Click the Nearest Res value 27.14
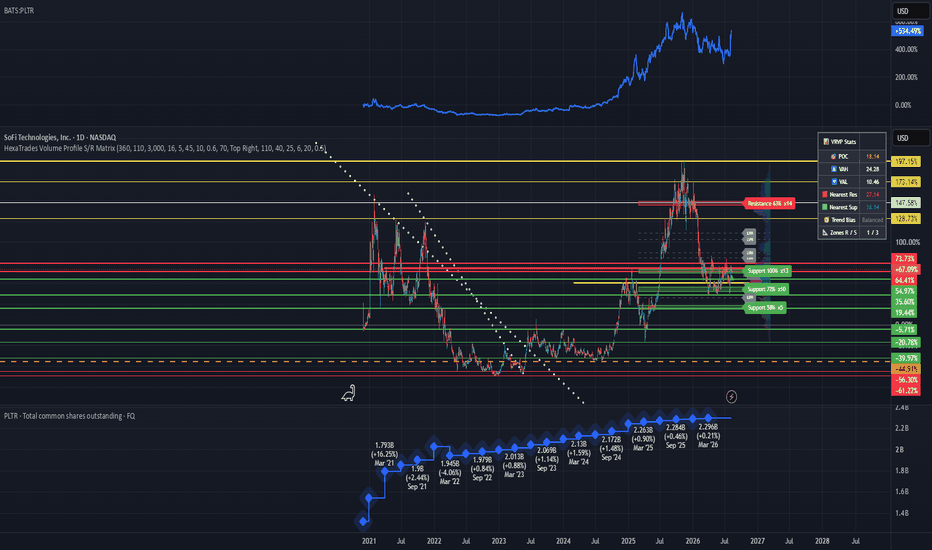Screen dimensions: 932x550 [x=872, y=194]
